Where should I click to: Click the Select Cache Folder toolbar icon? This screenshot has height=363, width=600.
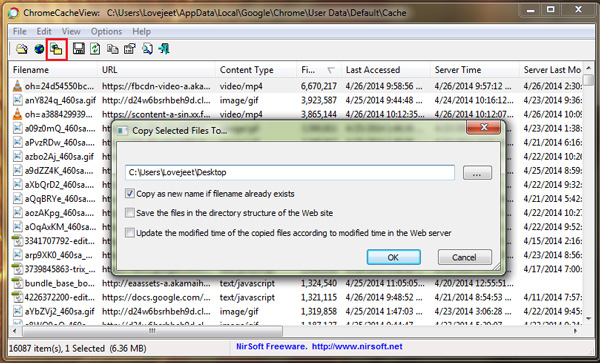[22, 49]
